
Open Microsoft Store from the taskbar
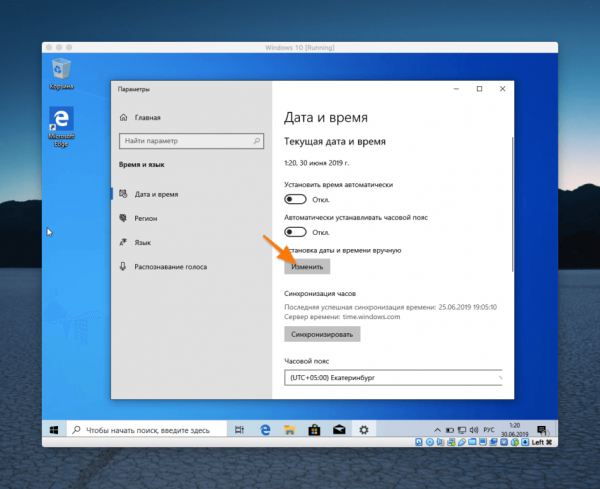[x=314, y=430]
